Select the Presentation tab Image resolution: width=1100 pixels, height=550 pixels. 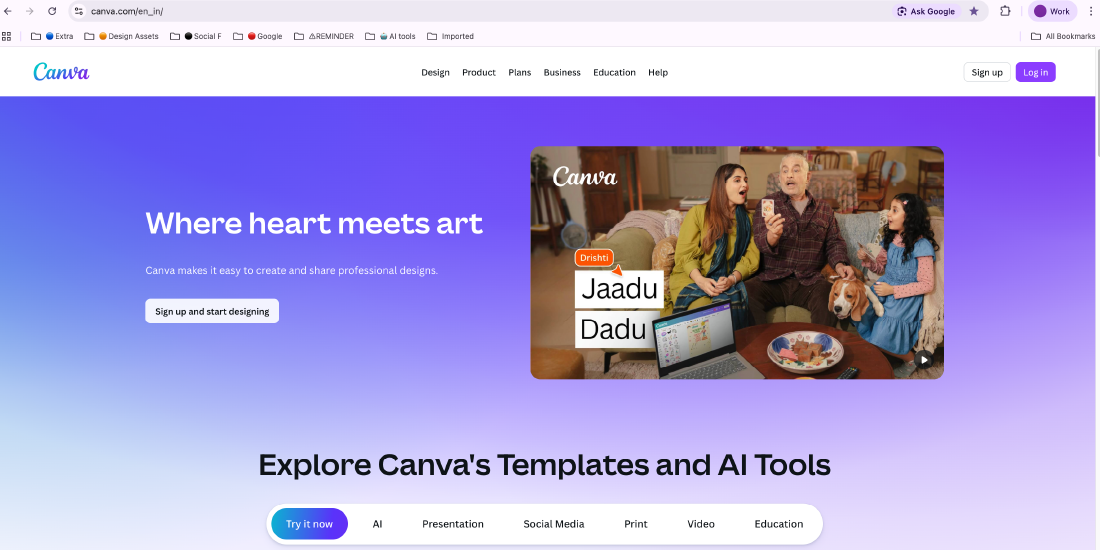(x=452, y=524)
